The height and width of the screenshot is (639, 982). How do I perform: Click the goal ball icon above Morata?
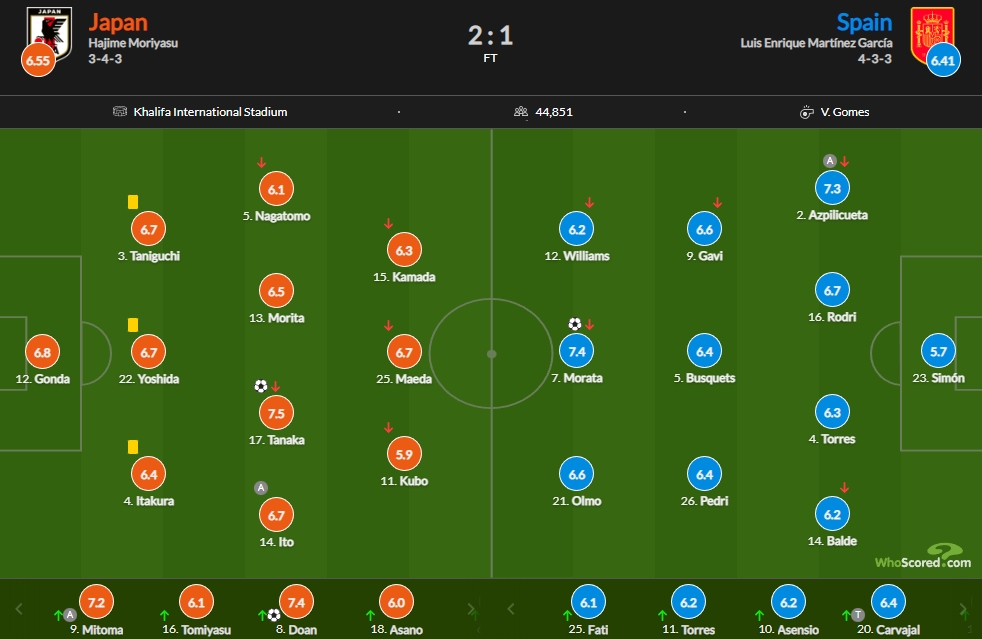(x=574, y=324)
